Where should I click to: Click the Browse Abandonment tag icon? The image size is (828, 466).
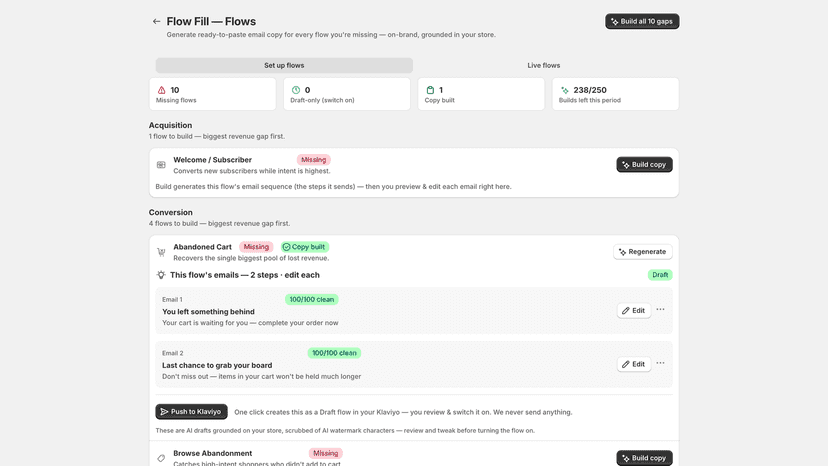(x=161, y=458)
